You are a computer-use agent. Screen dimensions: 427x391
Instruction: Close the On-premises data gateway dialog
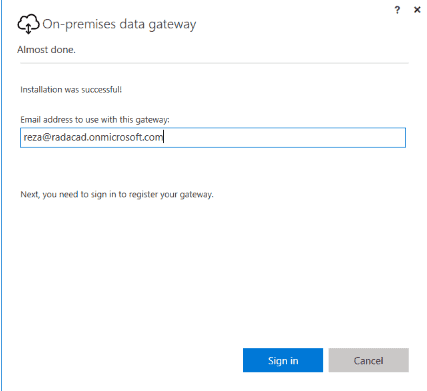click(x=417, y=10)
